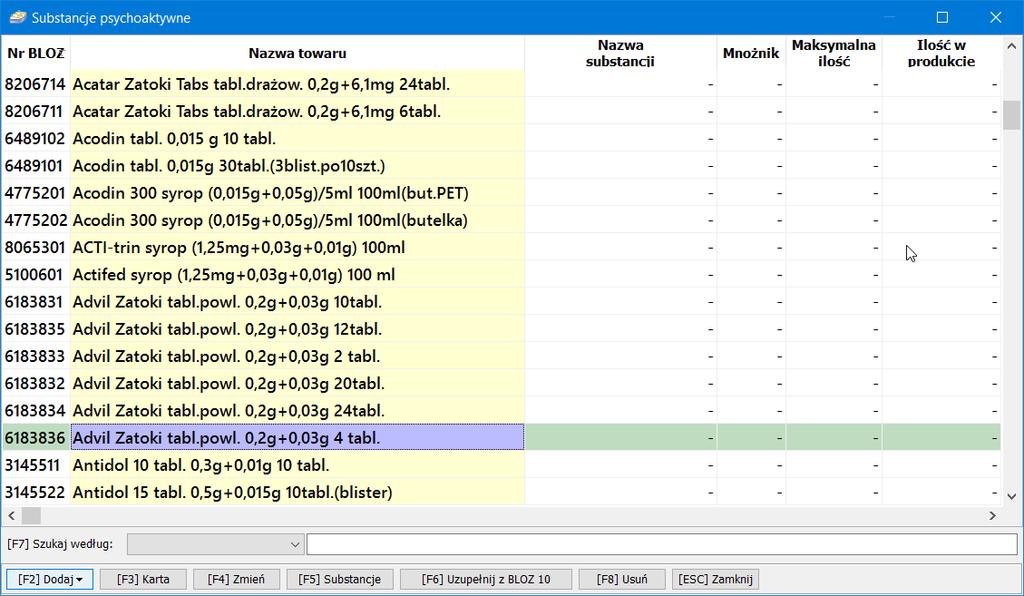Click the Nazwa towaru column header
The height and width of the screenshot is (596, 1024).
click(x=297, y=54)
